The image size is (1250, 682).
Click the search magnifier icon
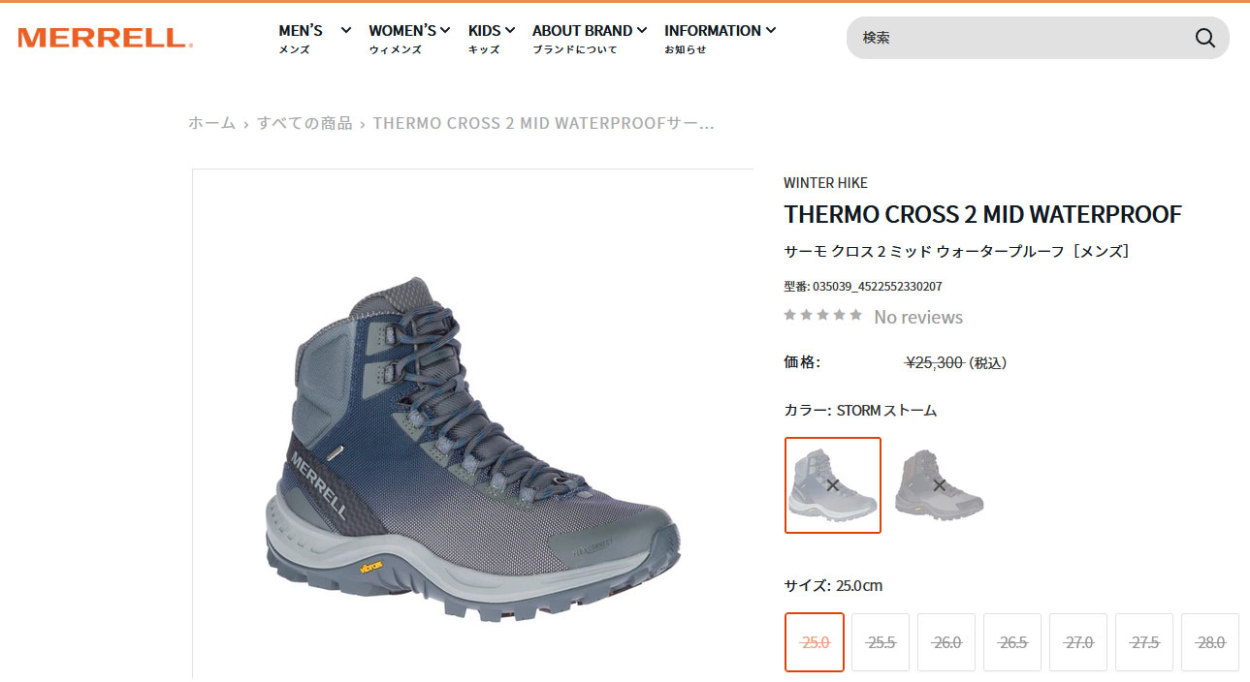[1205, 38]
